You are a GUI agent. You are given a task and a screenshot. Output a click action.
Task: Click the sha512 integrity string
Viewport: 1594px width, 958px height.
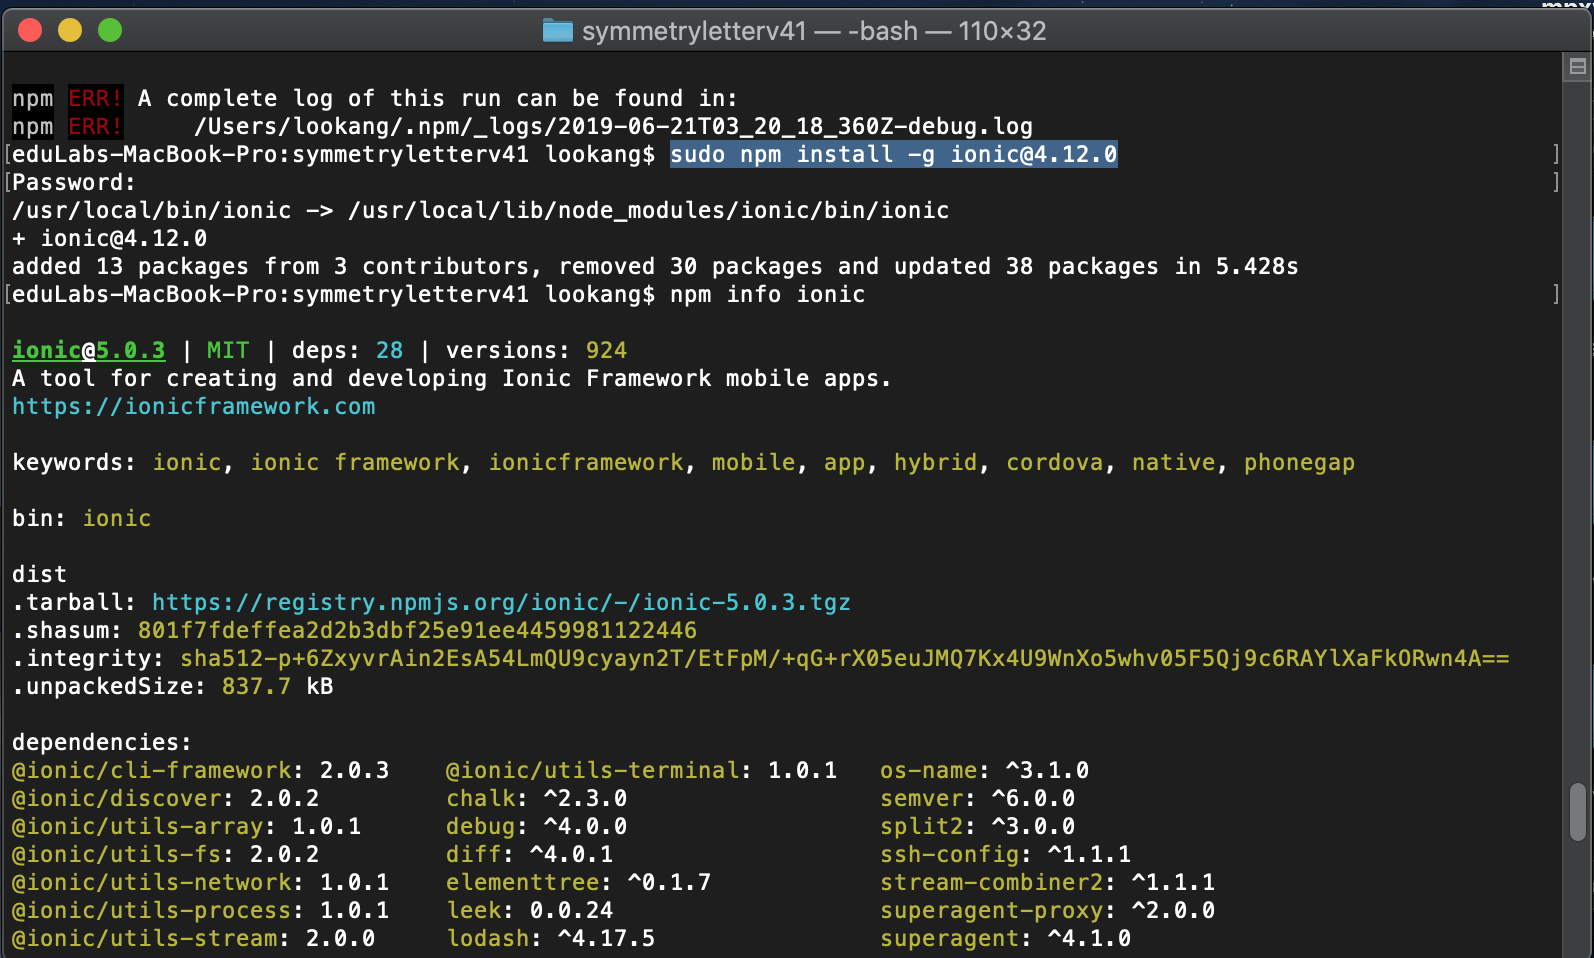[x=845, y=659]
